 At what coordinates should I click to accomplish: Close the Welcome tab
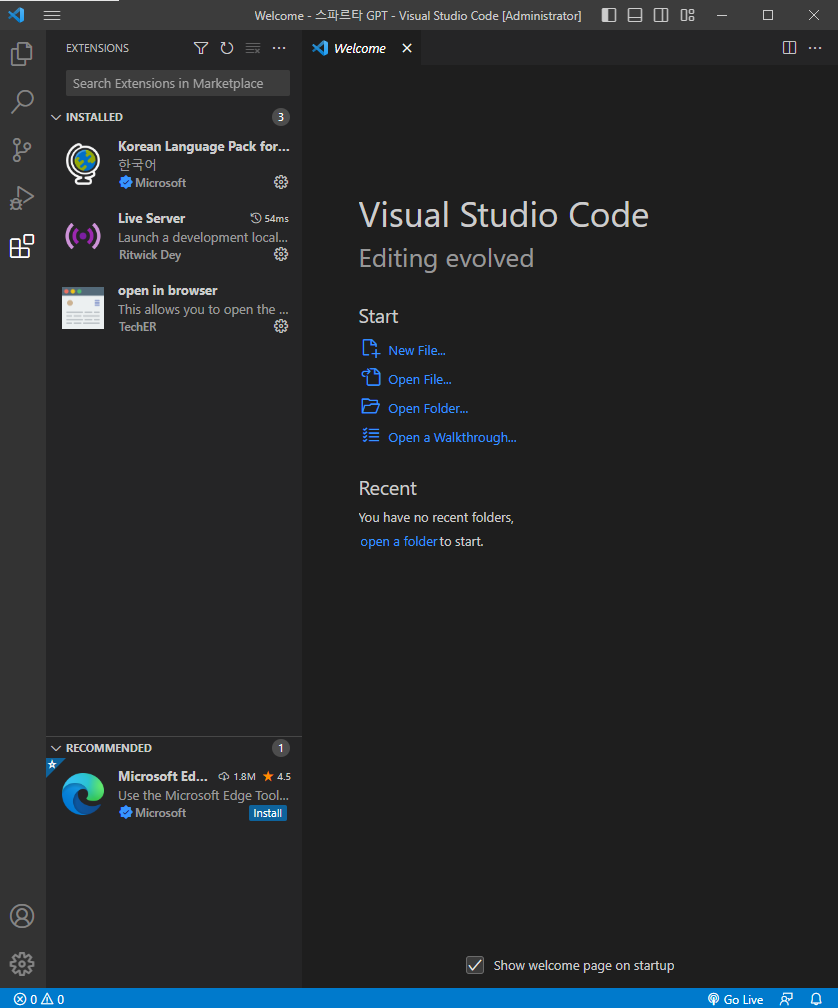click(x=407, y=48)
